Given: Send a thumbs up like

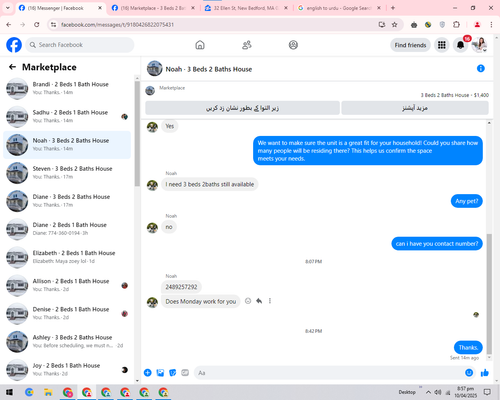Looking at the screenshot, I should tap(485, 373).
